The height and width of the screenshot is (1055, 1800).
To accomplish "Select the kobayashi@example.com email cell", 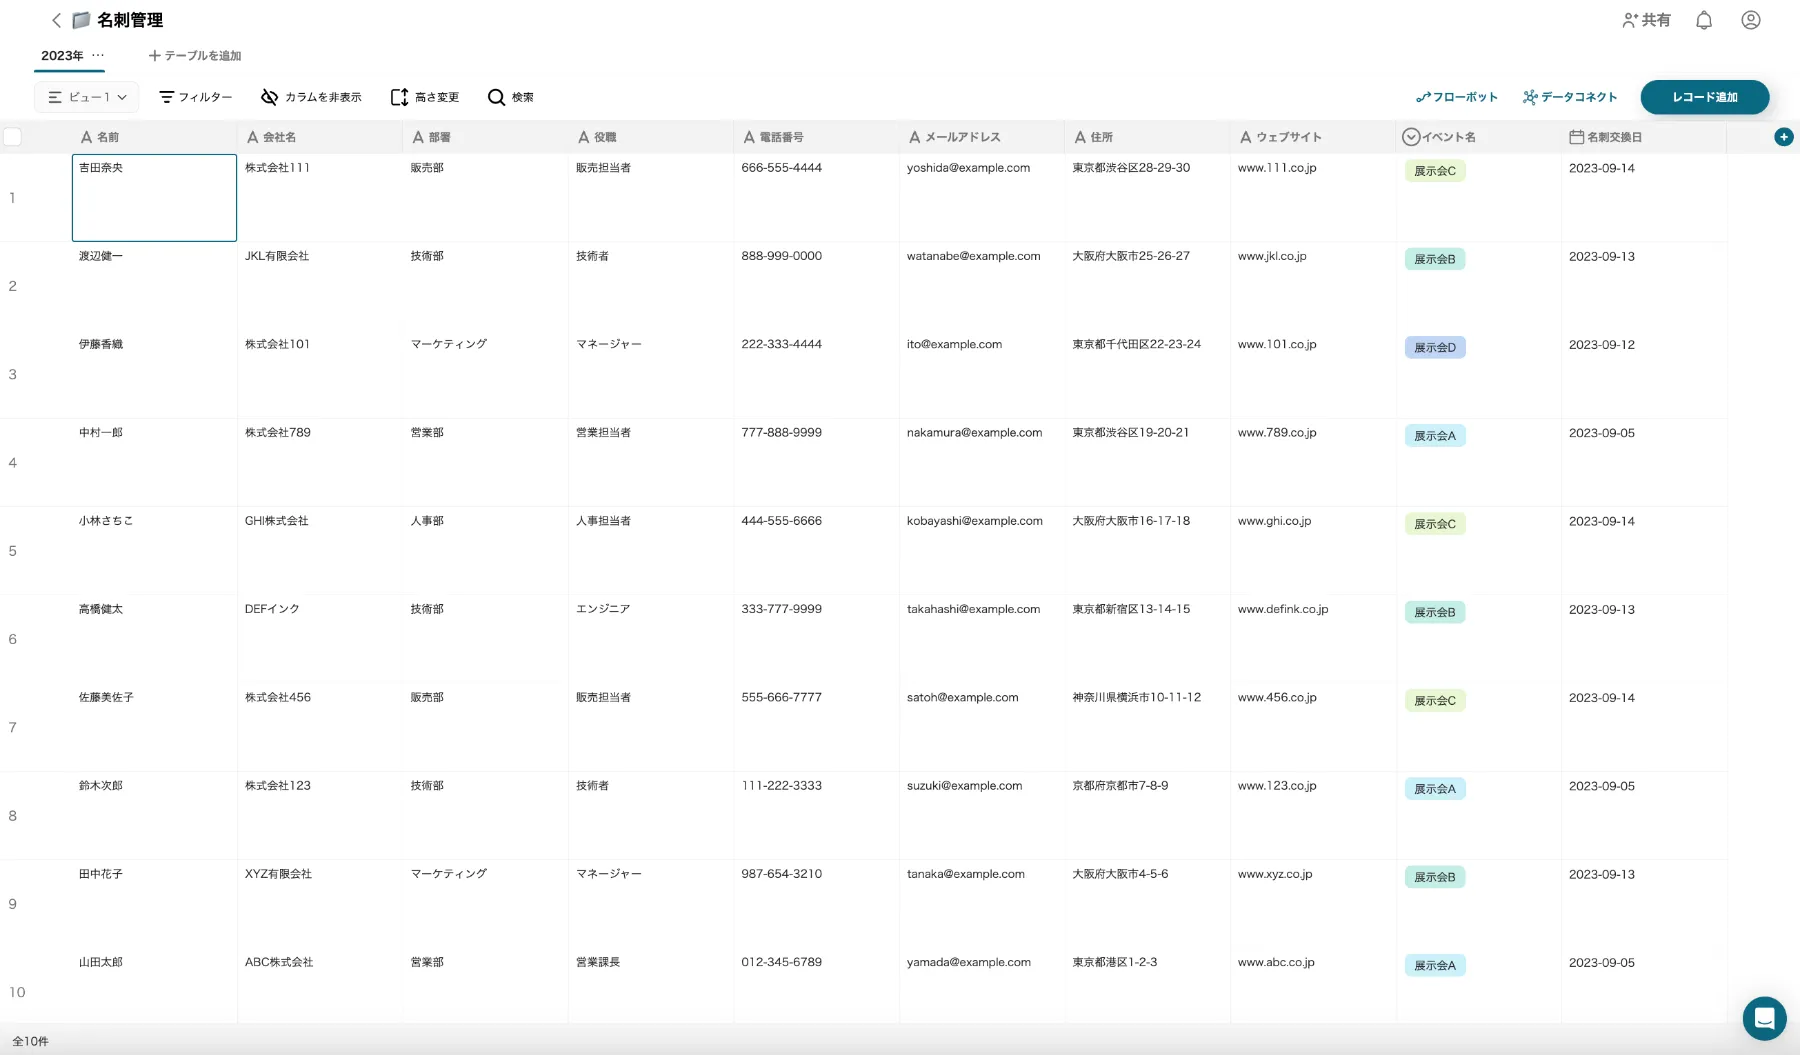I will tap(982, 551).
